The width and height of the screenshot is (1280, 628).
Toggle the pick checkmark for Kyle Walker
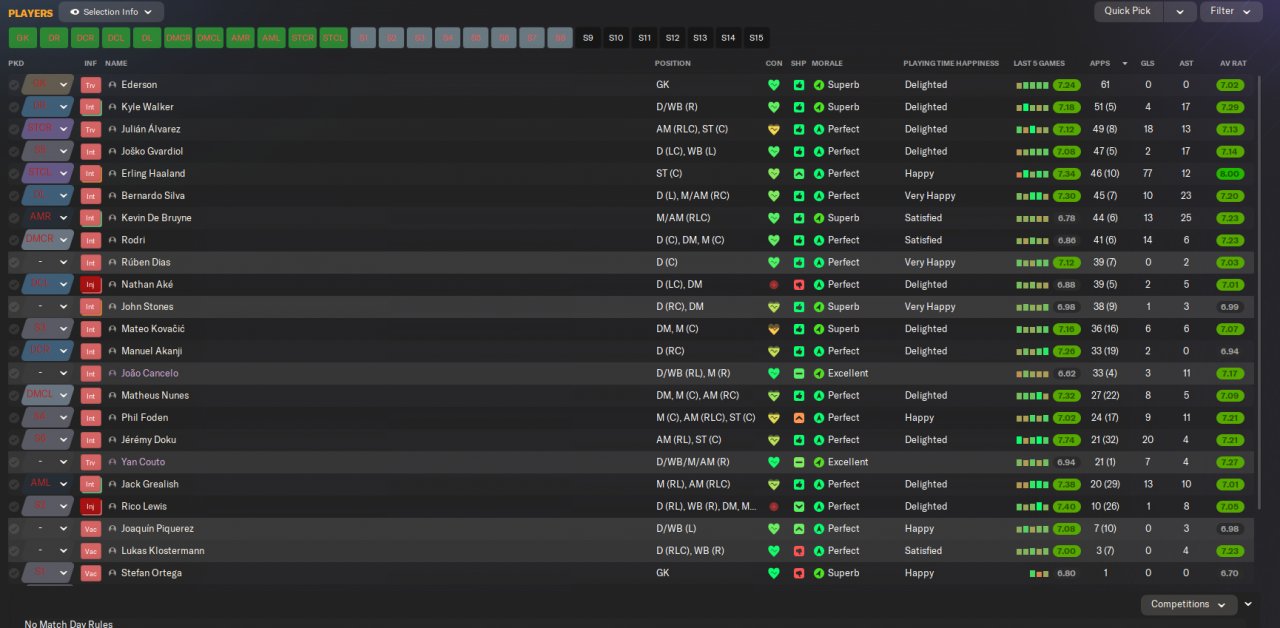(14, 107)
